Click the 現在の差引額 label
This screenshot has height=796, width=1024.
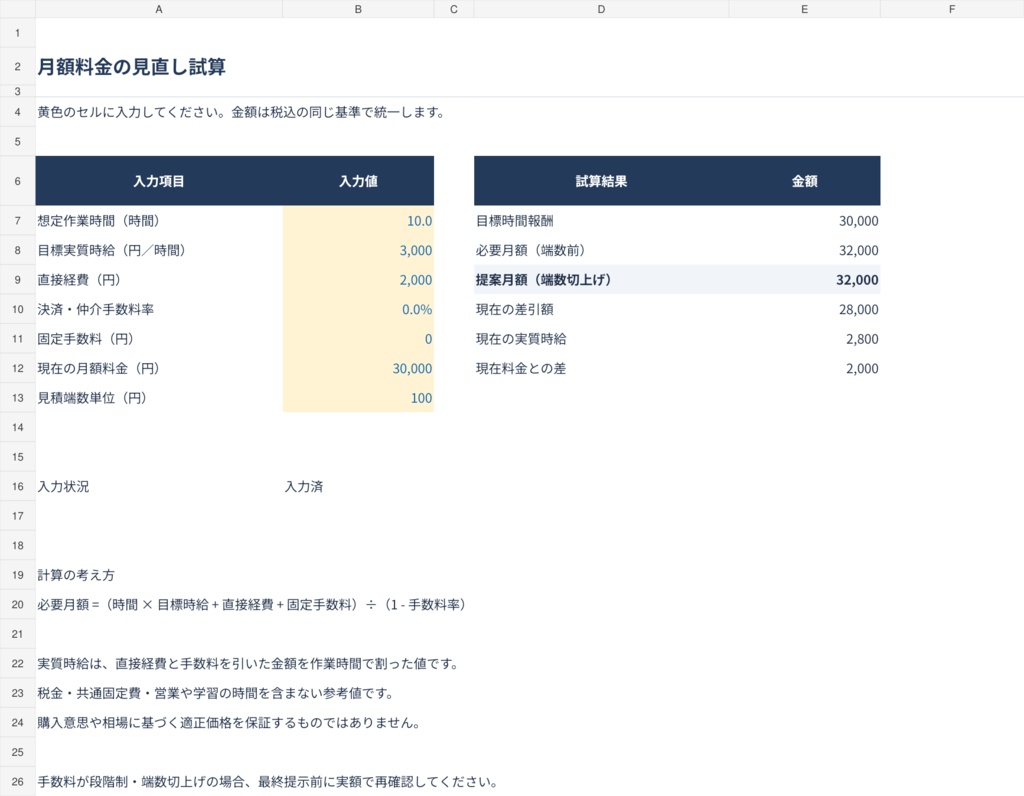click(x=515, y=310)
